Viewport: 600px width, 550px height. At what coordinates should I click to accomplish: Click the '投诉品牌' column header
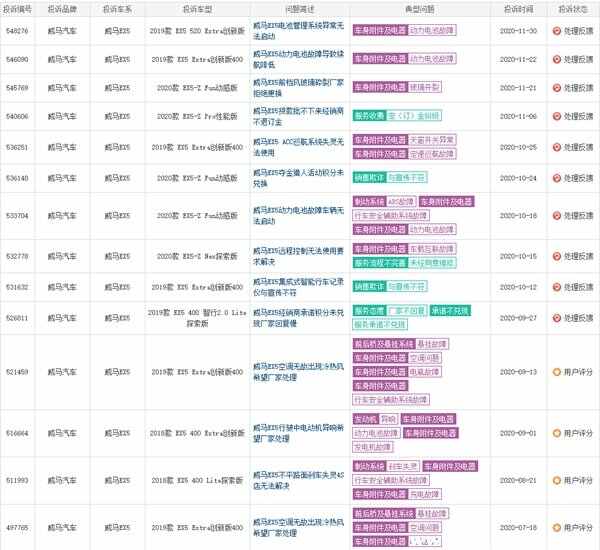coord(62,9)
